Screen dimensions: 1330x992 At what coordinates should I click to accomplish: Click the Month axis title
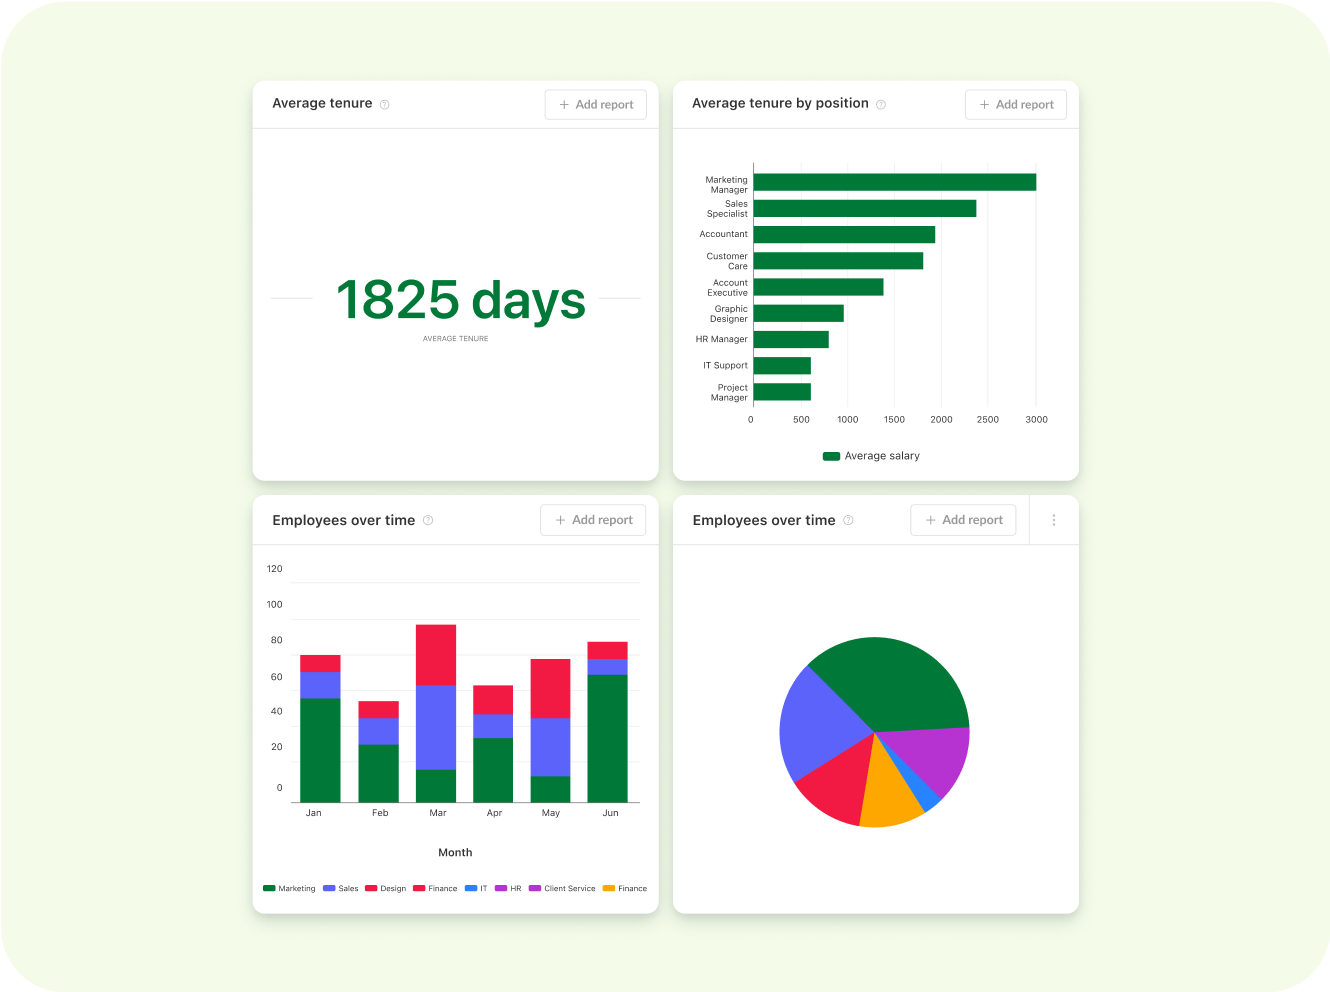pyautogui.click(x=455, y=853)
